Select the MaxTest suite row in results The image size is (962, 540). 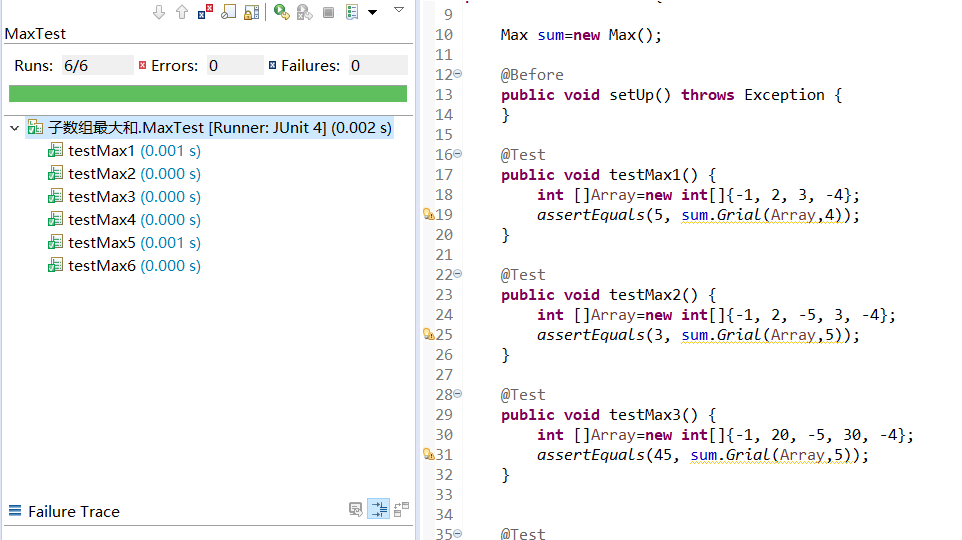[x=209, y=128]
